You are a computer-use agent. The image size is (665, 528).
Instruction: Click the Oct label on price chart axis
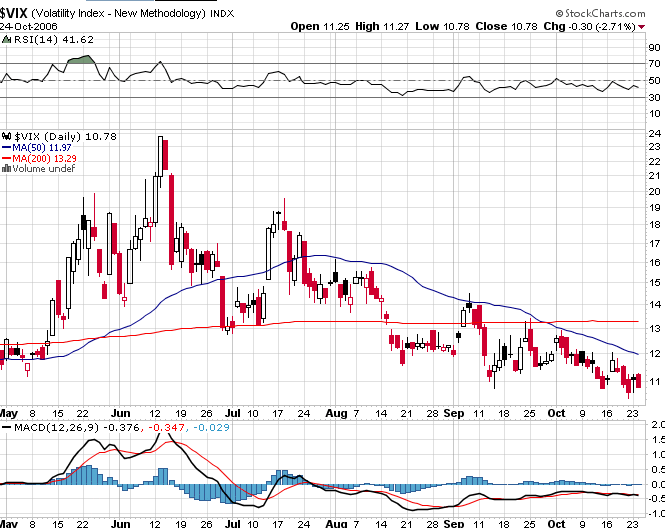click(557, 412)
